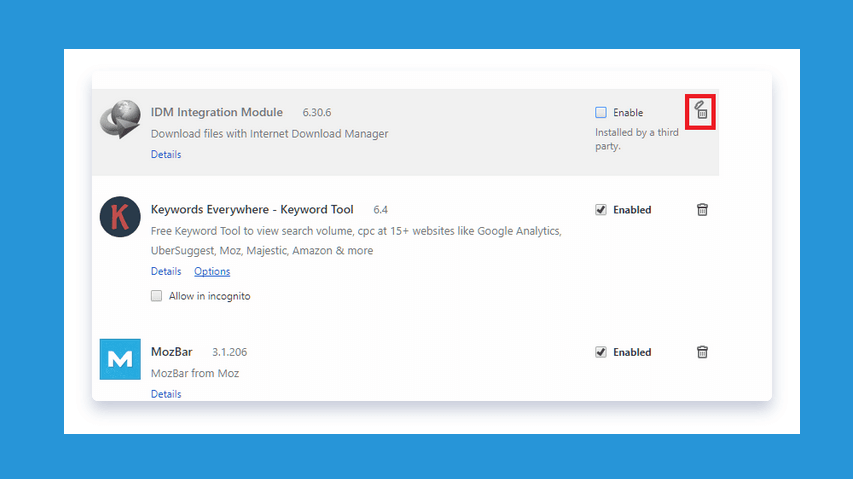853x479 pixels.
Task: Uncheck Enabled for Keywords Everywhere
Action: pos(601,210)
